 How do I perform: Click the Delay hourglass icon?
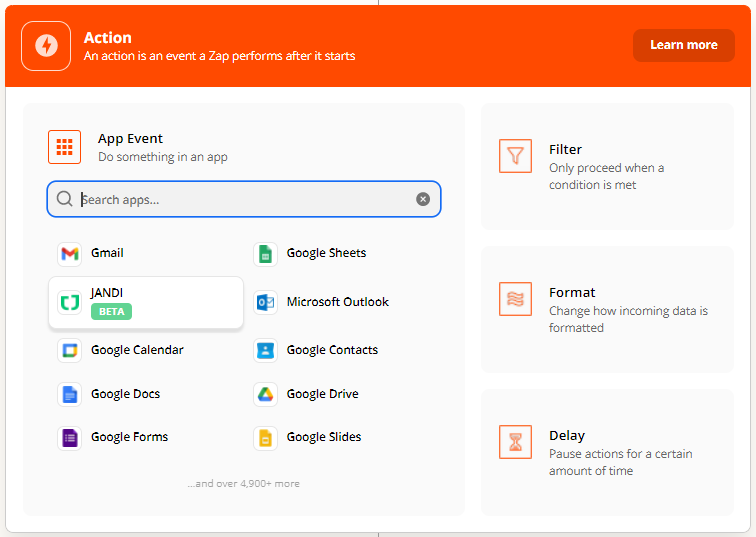coord(515,442)
